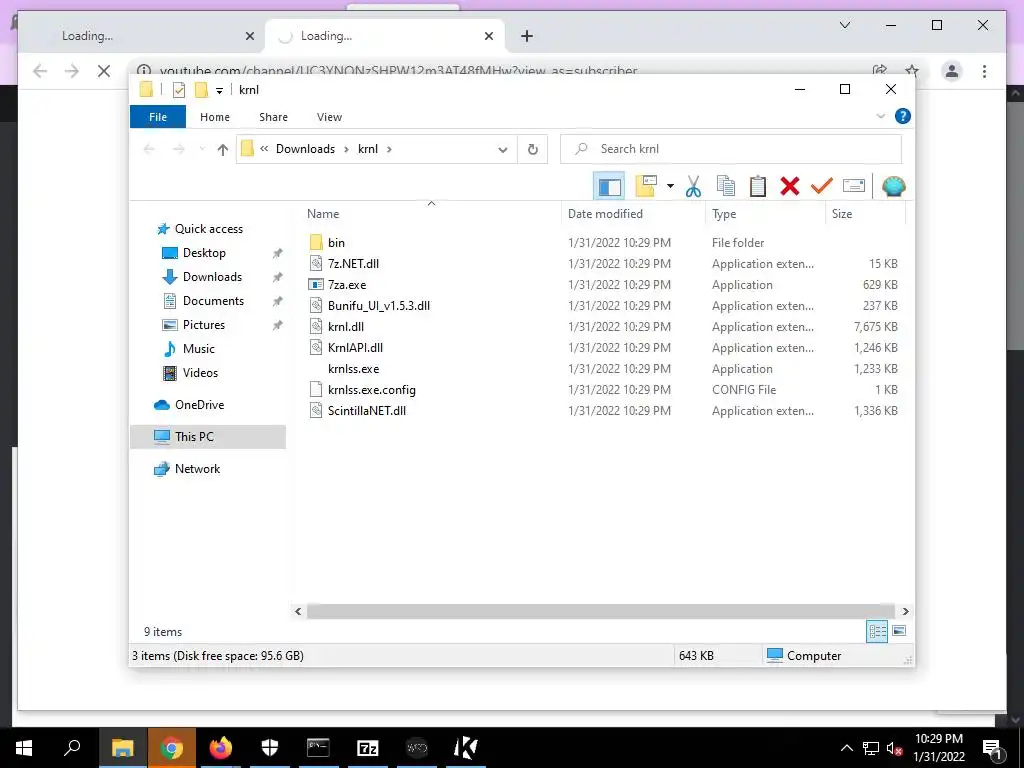1024x768 pixels.
Task: Select Quick access in navigation pane
Action: tap(208, 229)
